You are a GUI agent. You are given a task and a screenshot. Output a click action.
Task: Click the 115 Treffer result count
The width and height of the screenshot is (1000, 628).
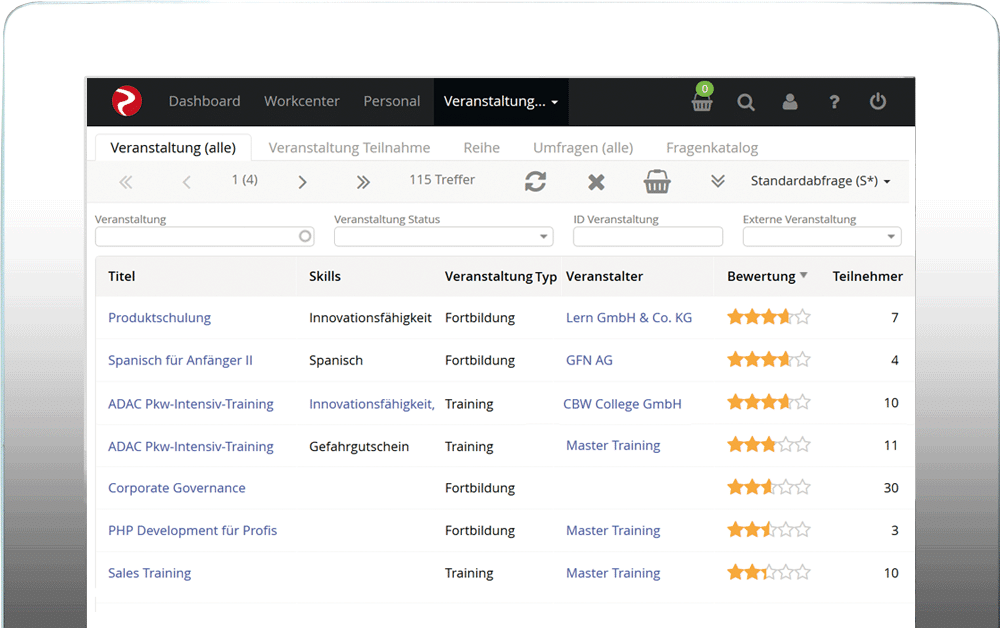coord(442,180)
